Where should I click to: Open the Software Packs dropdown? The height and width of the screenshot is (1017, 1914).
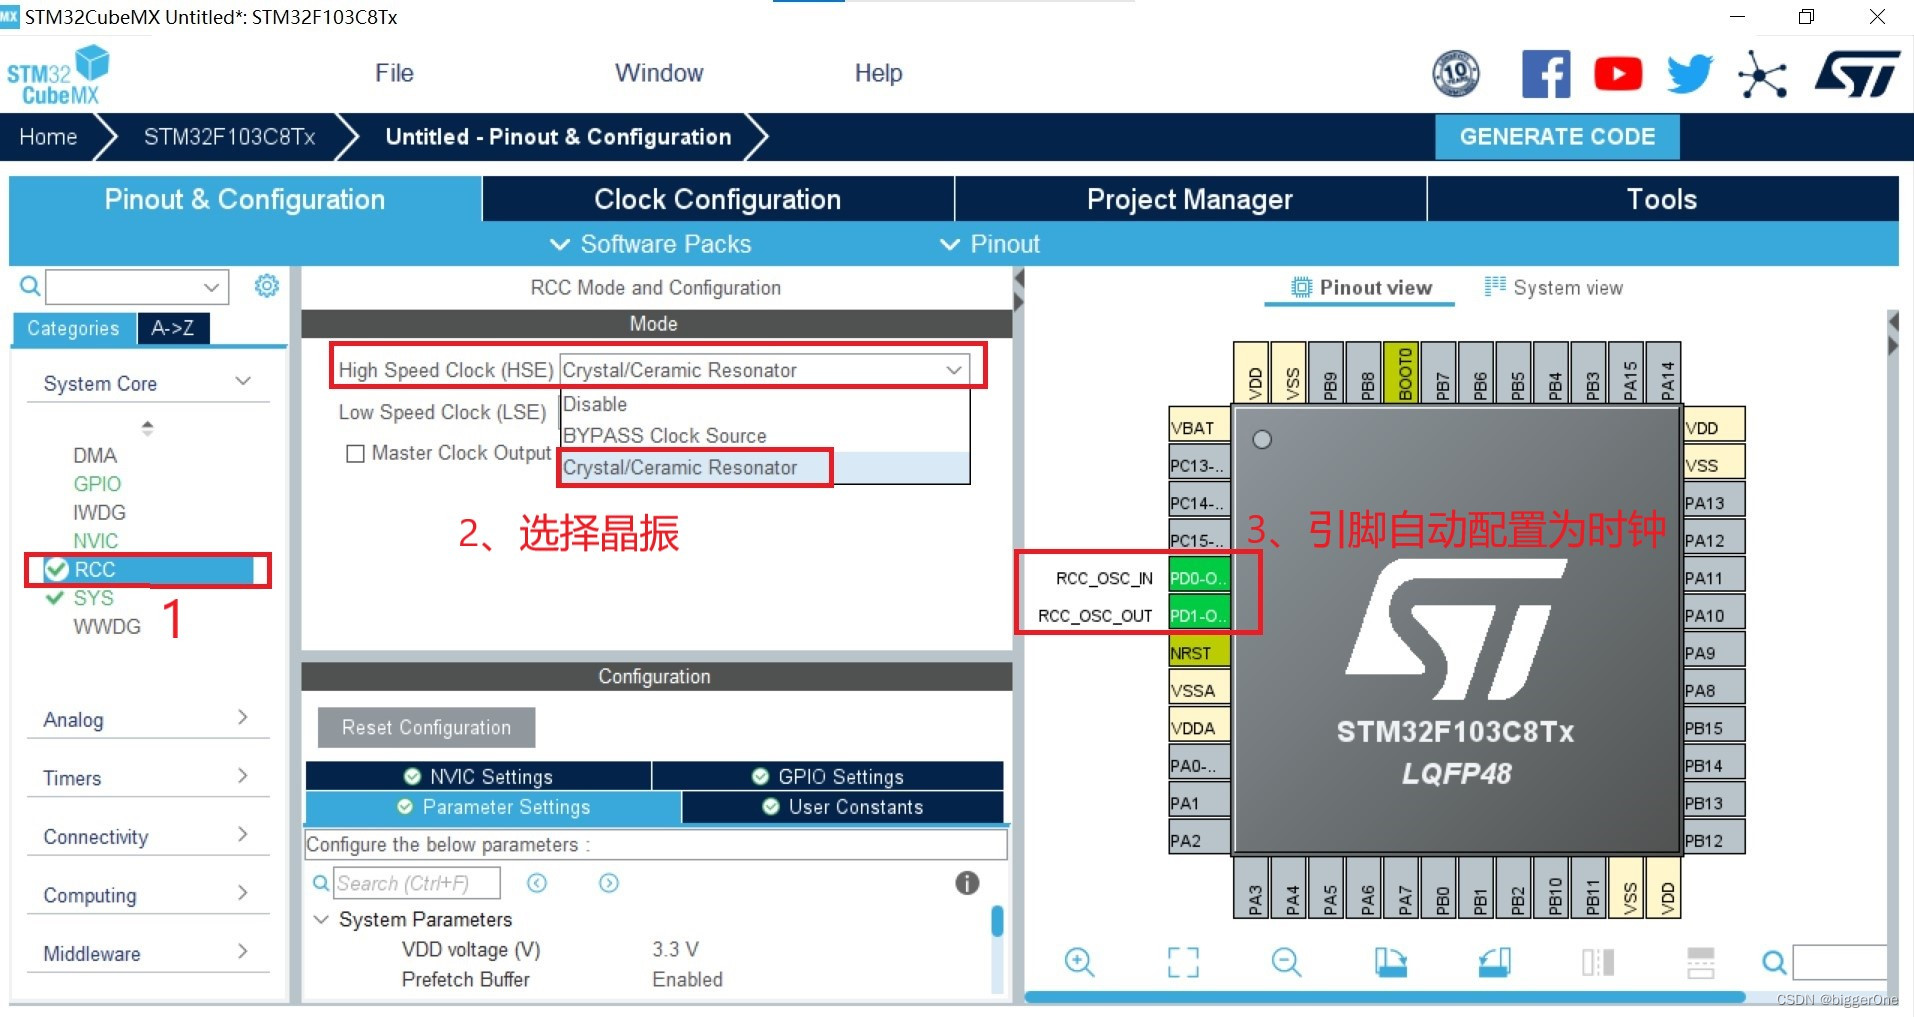(x=651, y=244)
